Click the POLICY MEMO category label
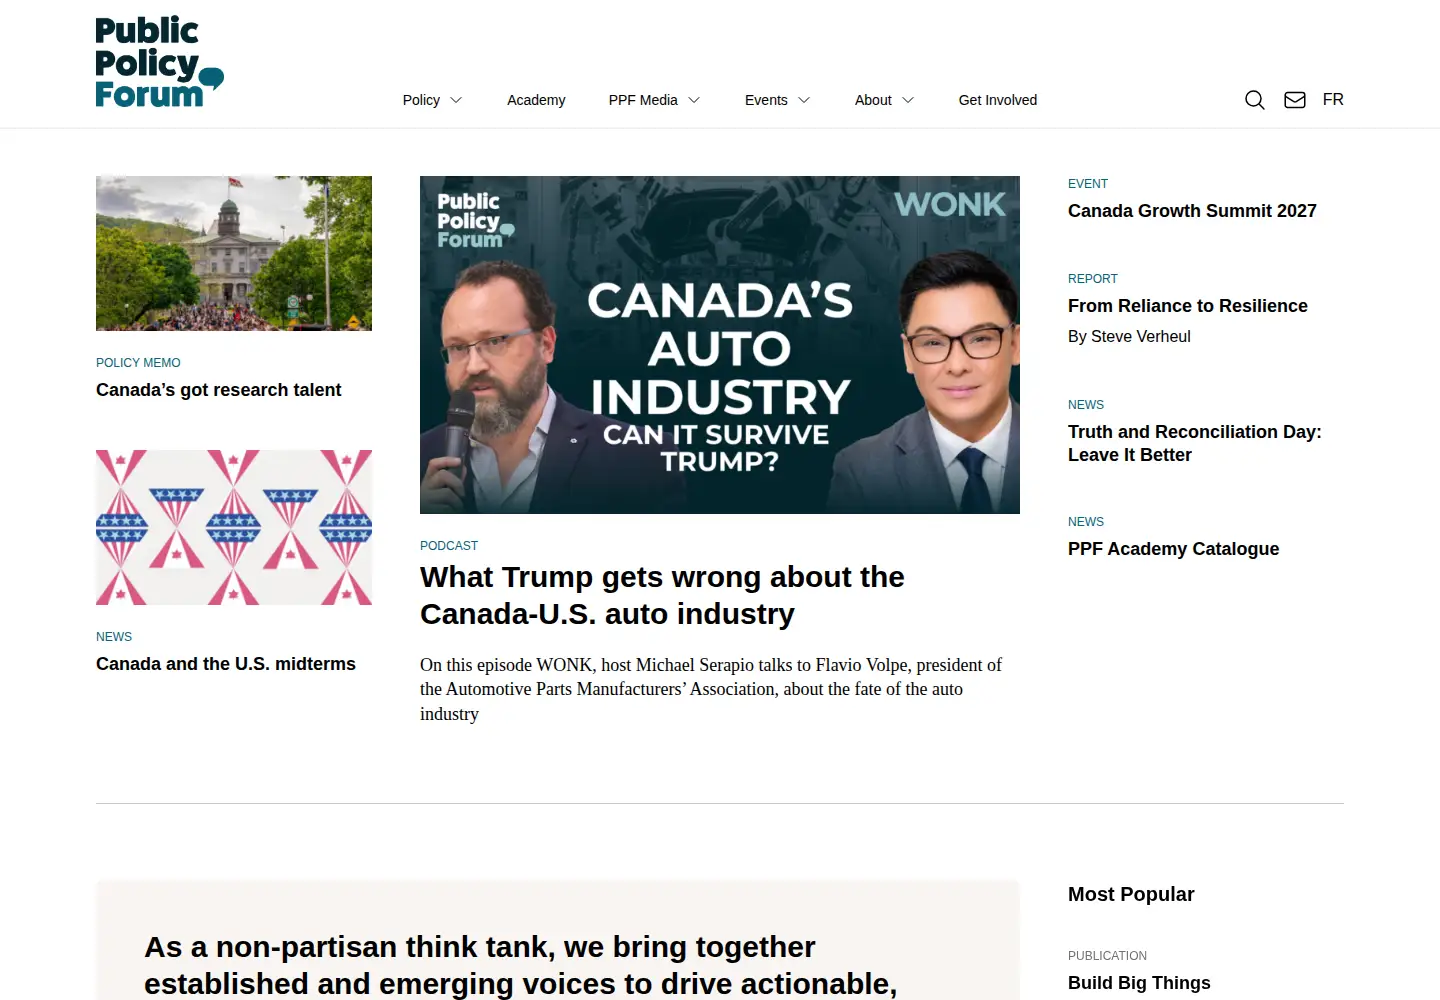The width and height of the screenshot is (1440, 1000). (x=138, y=363)
